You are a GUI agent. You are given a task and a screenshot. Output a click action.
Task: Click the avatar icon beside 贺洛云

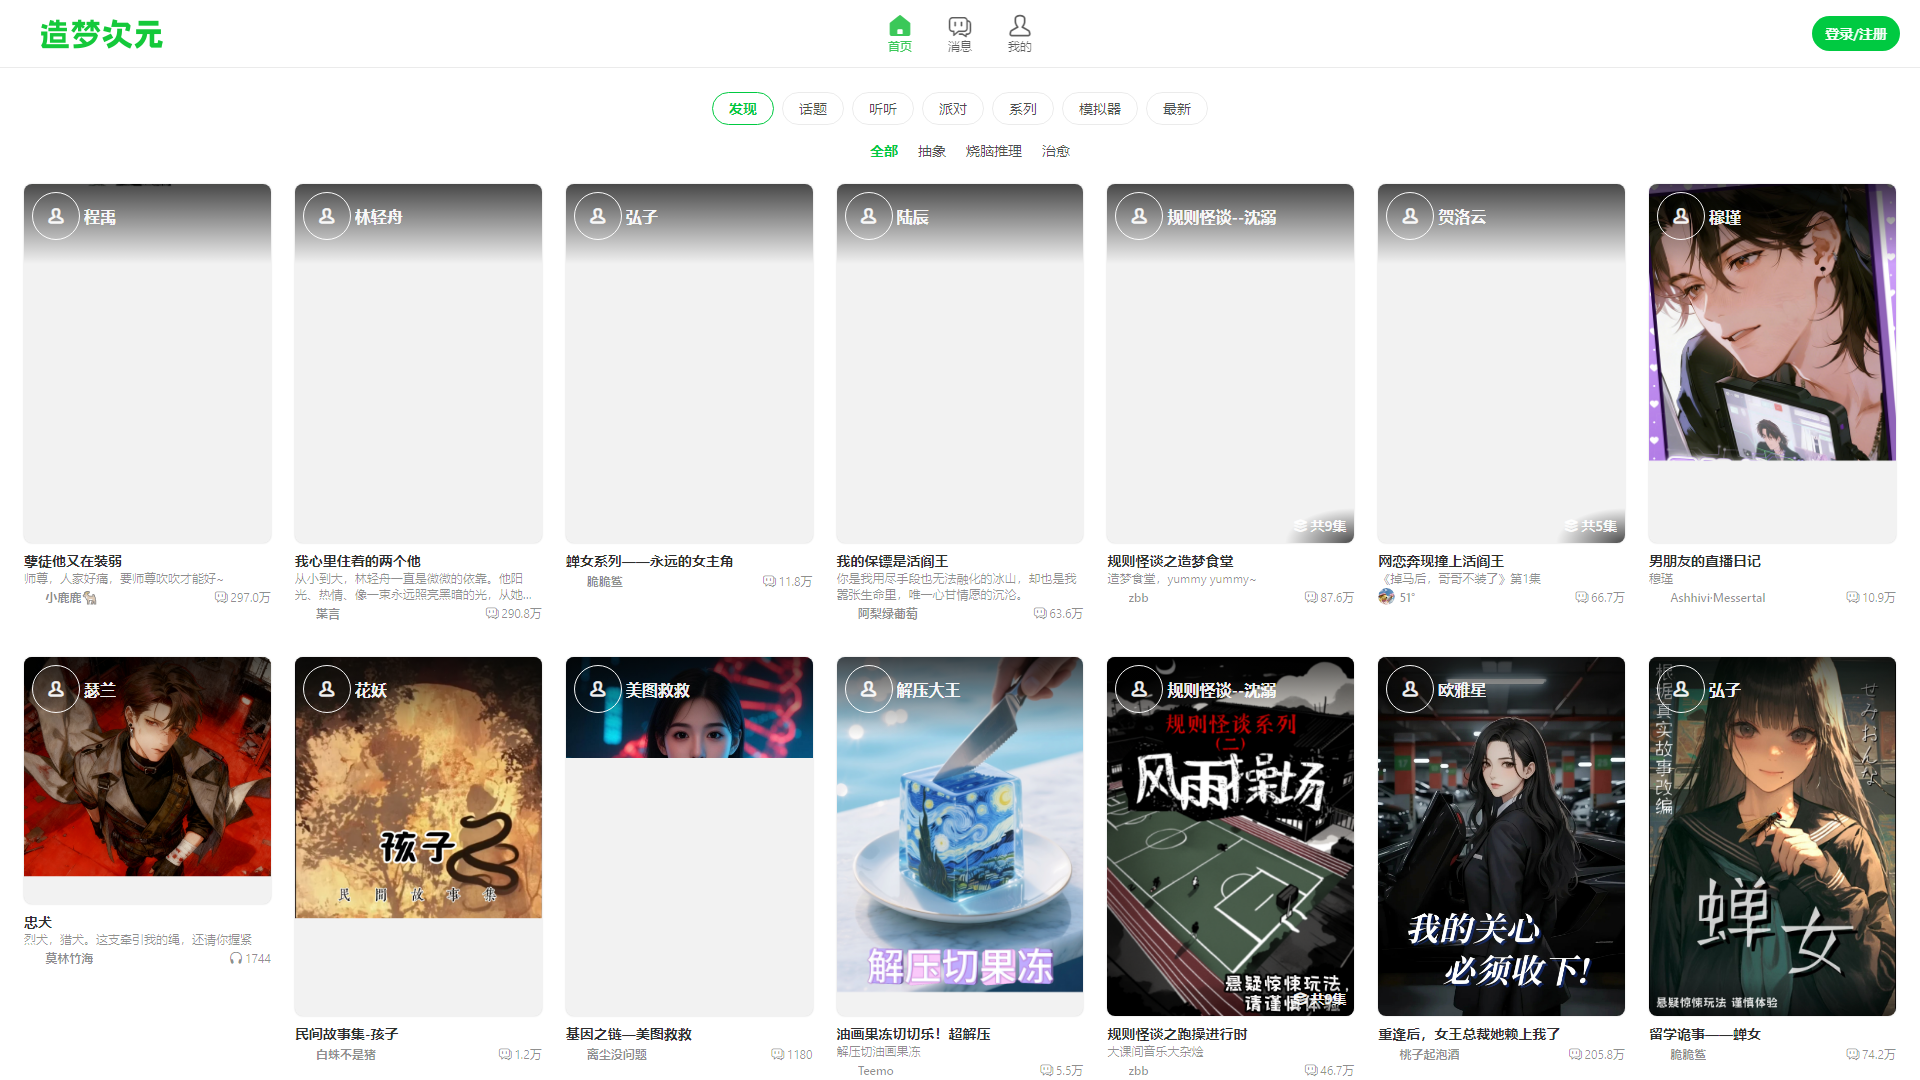[1410, 216]
